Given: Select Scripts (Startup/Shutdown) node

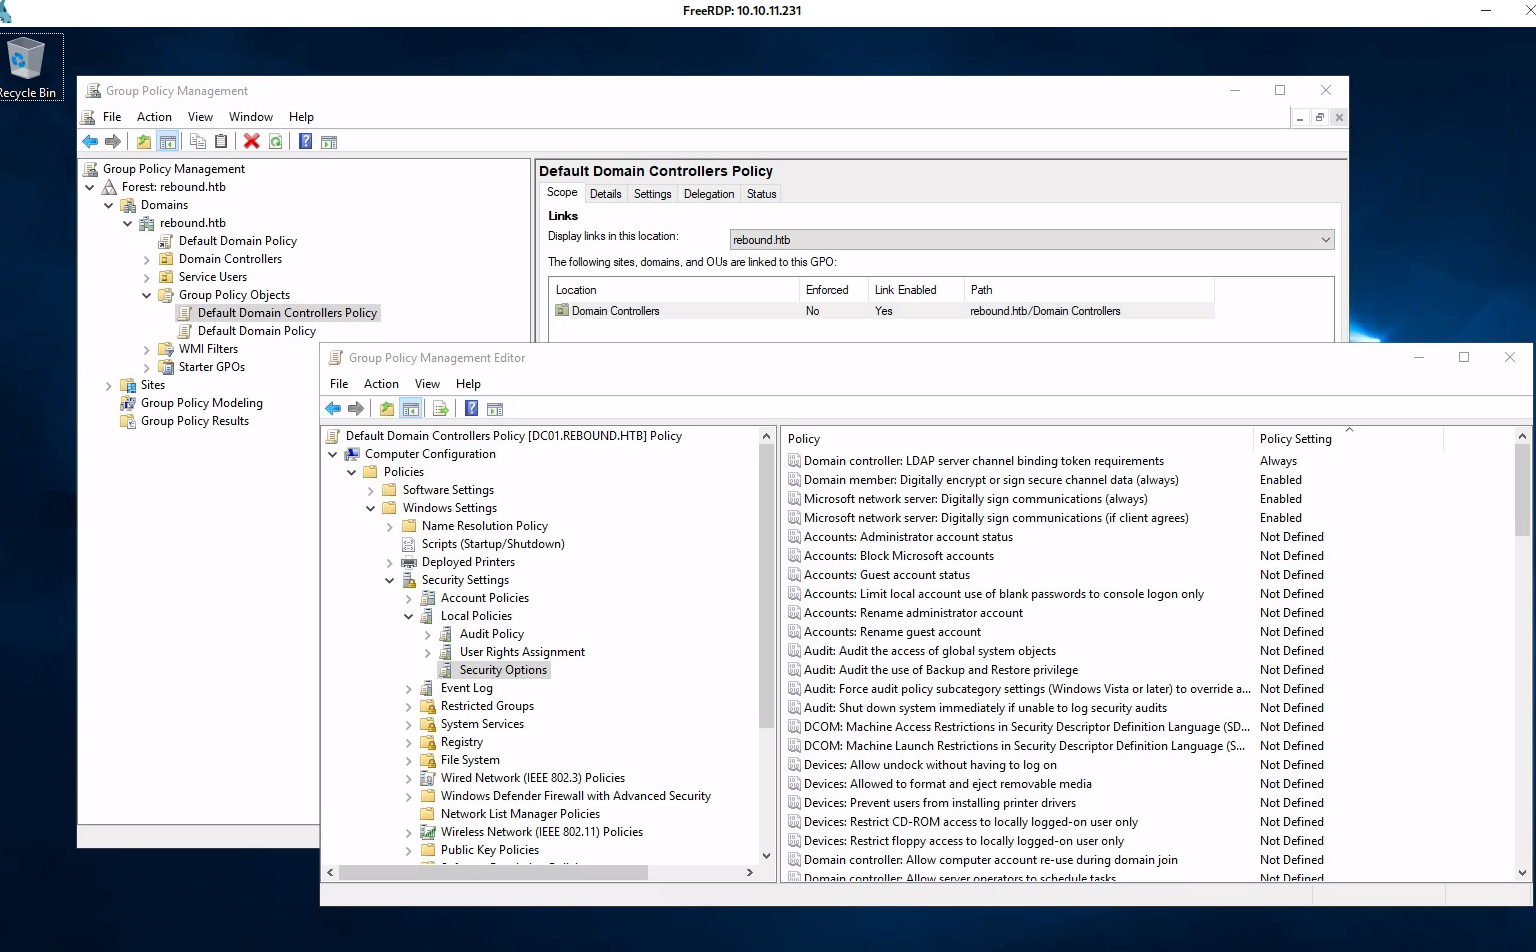Looking at the screenshot, I should click(493, 544).
